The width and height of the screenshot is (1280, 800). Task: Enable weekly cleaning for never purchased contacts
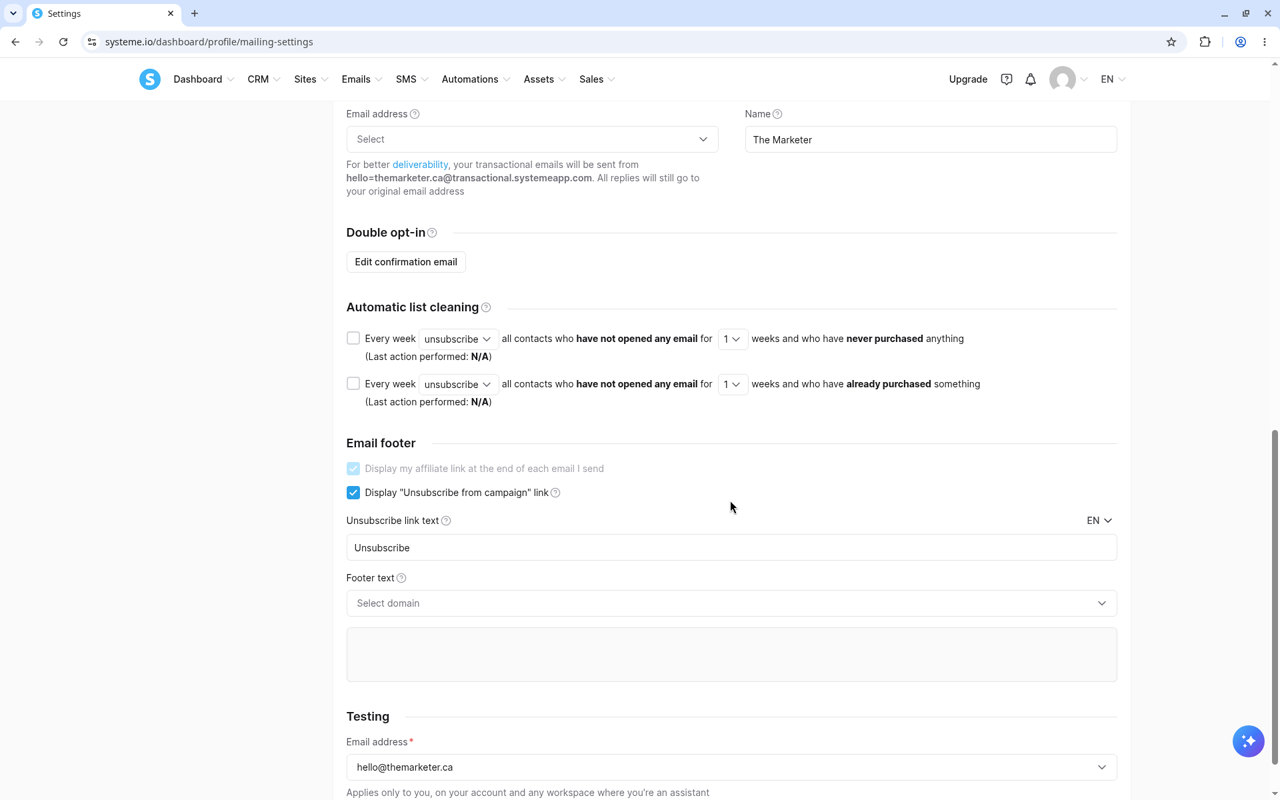[x=353, y=338]
